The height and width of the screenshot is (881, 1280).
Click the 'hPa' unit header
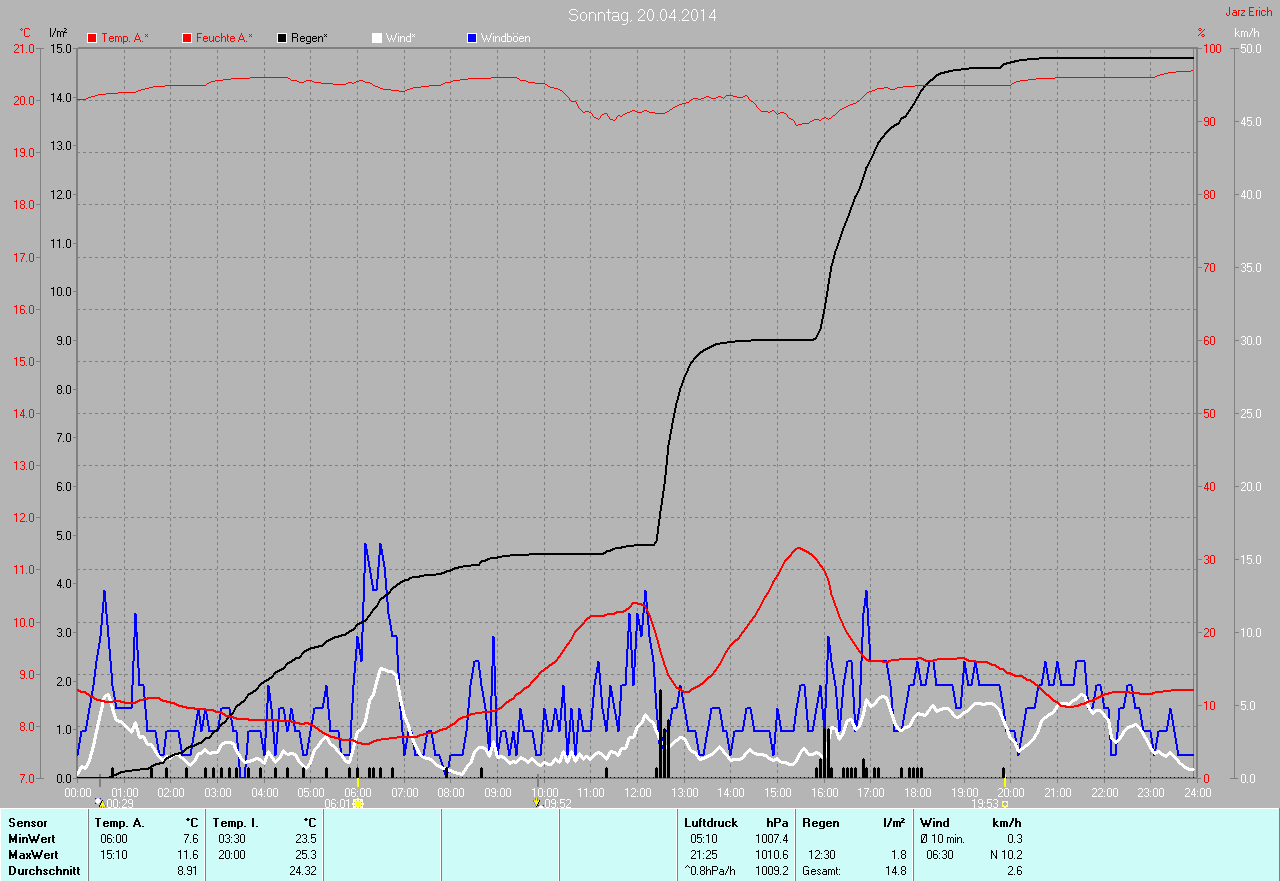point(777,823)
